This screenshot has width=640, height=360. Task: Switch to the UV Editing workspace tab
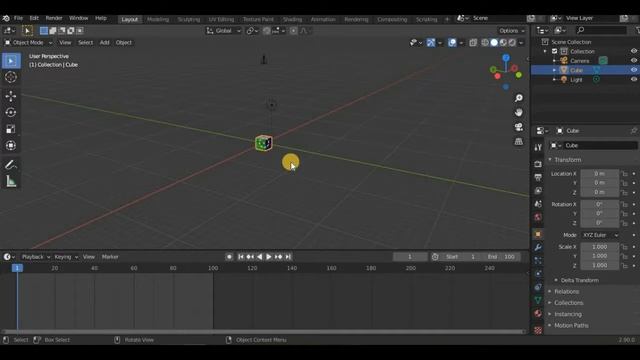coord(221,19)
